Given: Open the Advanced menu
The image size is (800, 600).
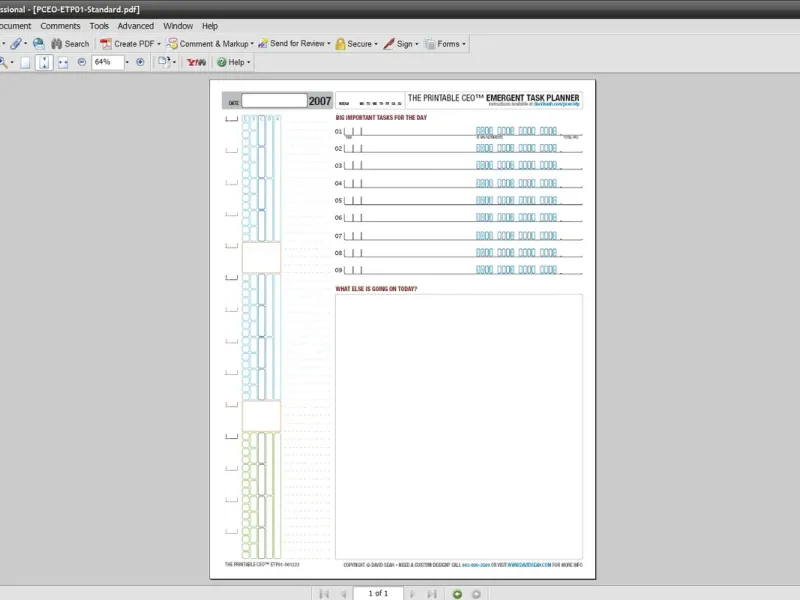Looking at the screenshot, I should pyautogui.click(x=136, y=26).
